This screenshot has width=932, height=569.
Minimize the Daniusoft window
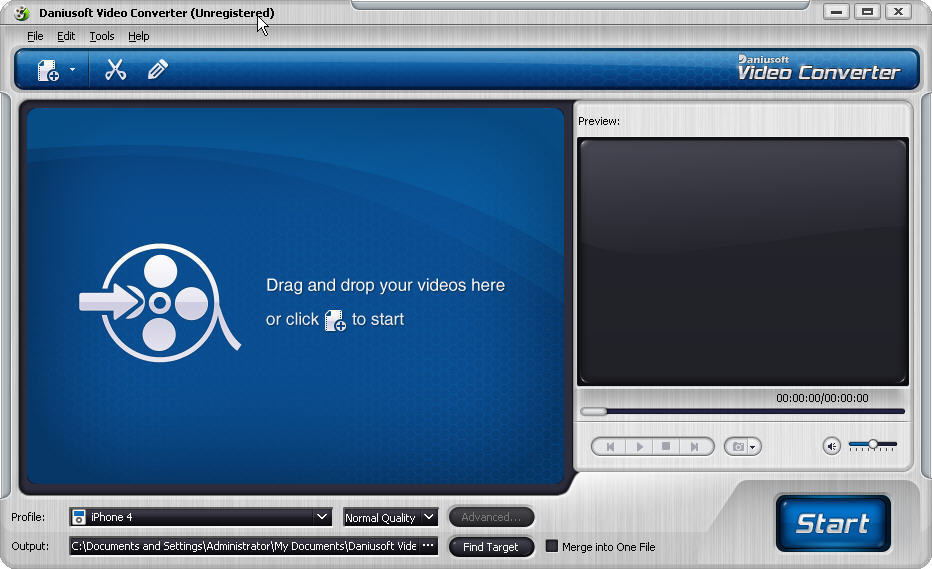coord(836,11)
